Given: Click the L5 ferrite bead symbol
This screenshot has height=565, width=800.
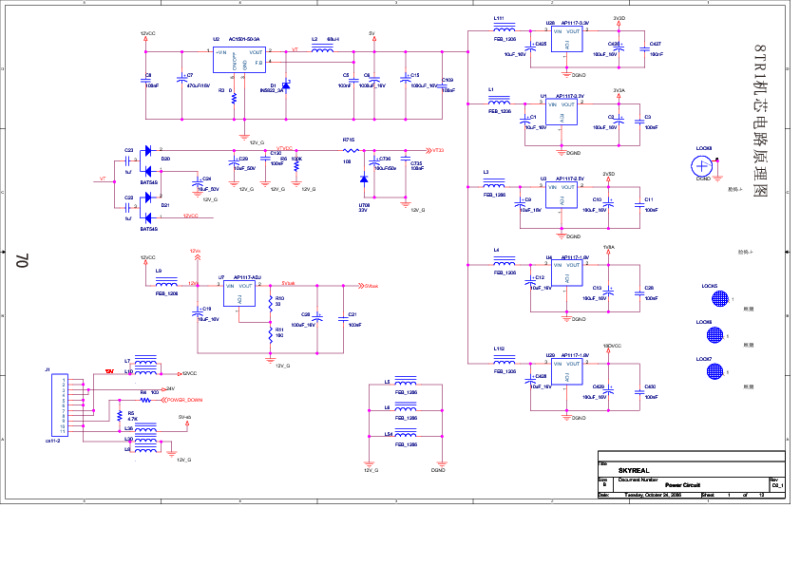Looking at the screenshot, I should coord(406,381).
